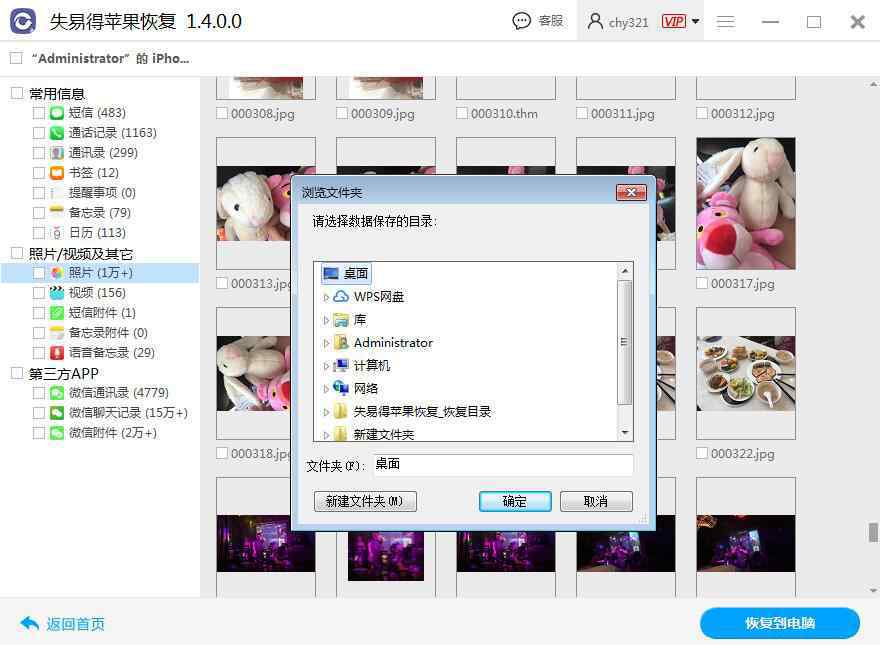Open the account dropdown arrow beside VIP
This screenshot has width=880, height=645.
[x=695, y=21]
